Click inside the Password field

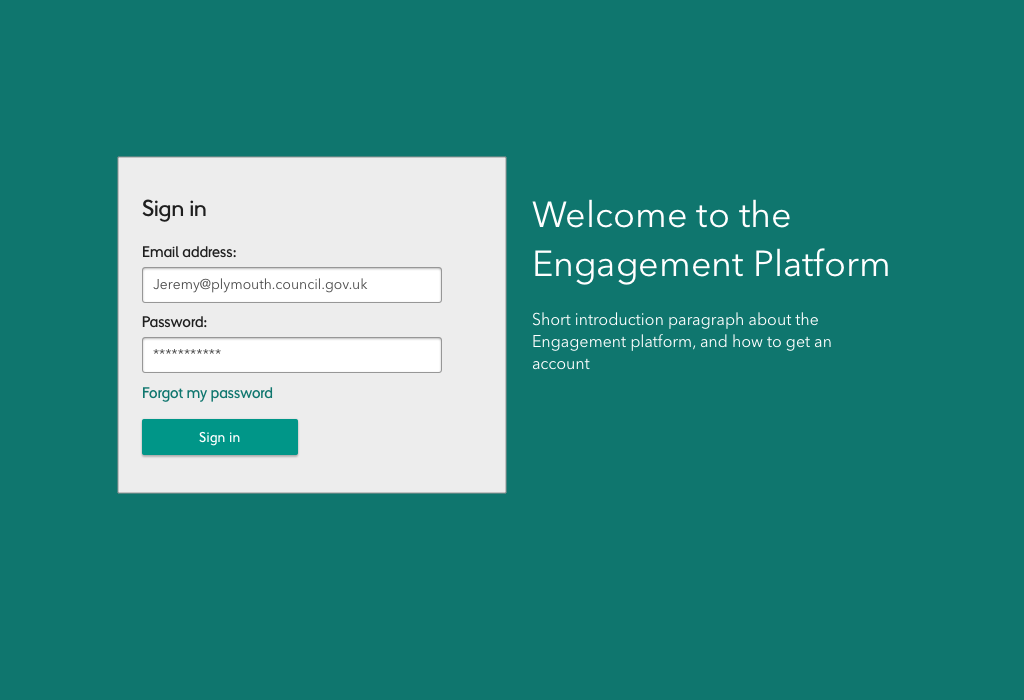pyautogui.click(x=291, y=355)
